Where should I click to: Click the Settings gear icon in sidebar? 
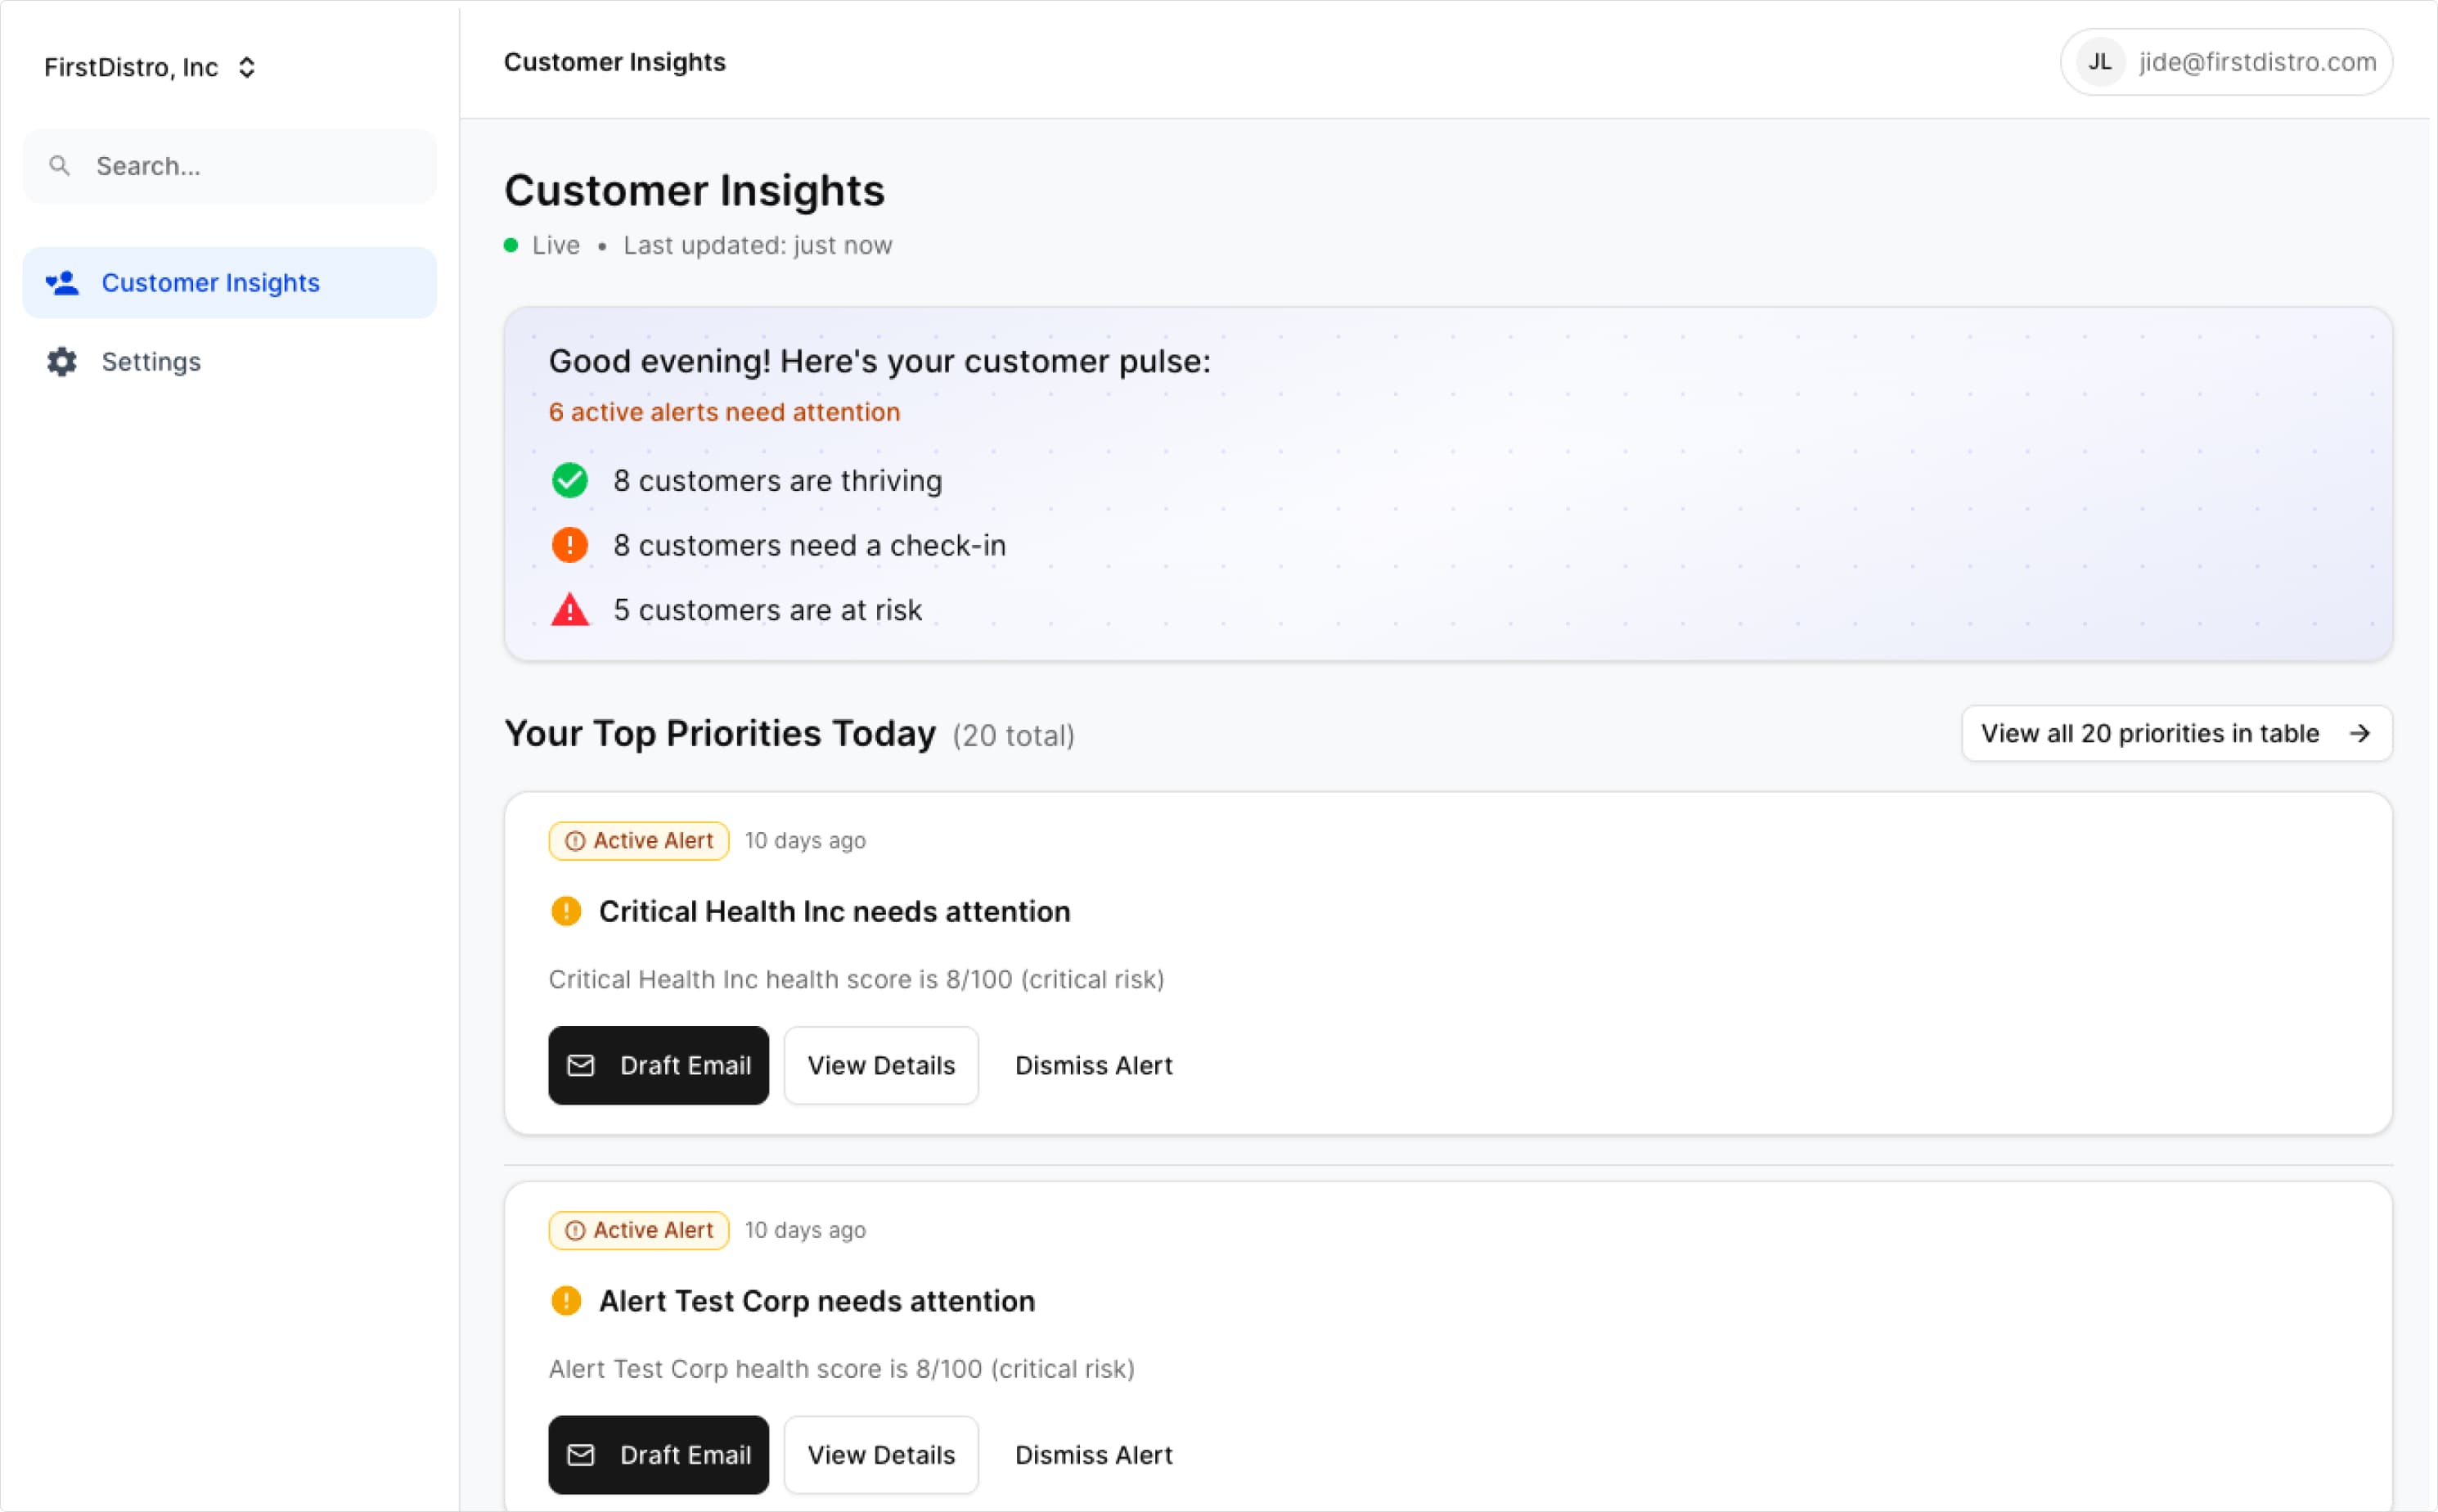62,362
